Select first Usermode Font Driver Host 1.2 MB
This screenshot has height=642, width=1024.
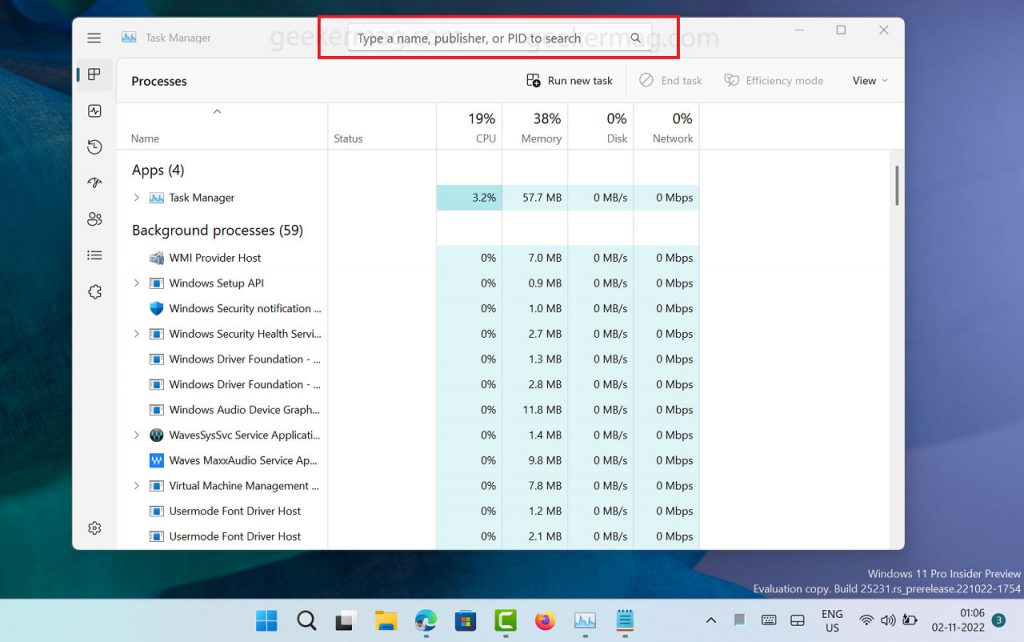(x=408, y=511)
